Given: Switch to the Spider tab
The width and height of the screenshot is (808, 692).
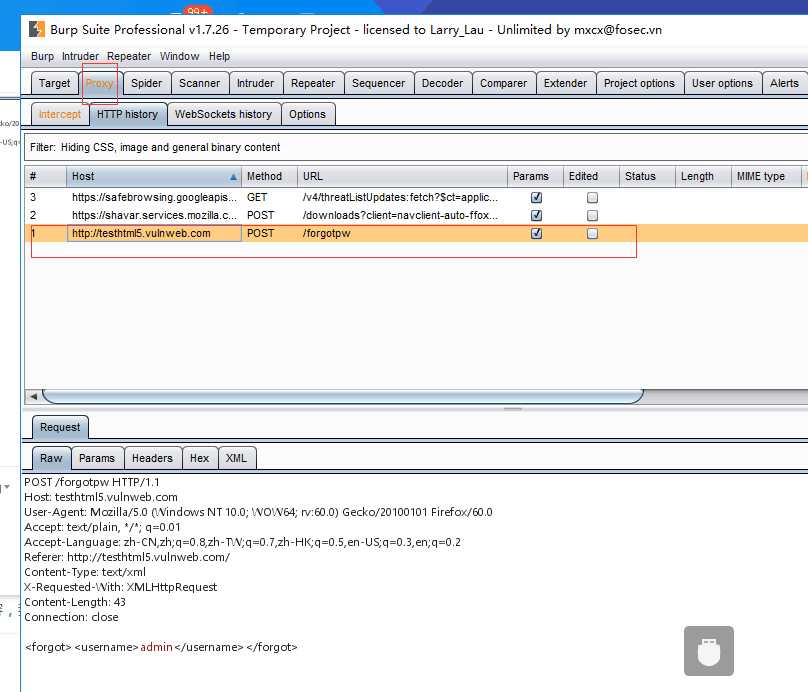Looking at the screenshot, I should tap(146, 83).
